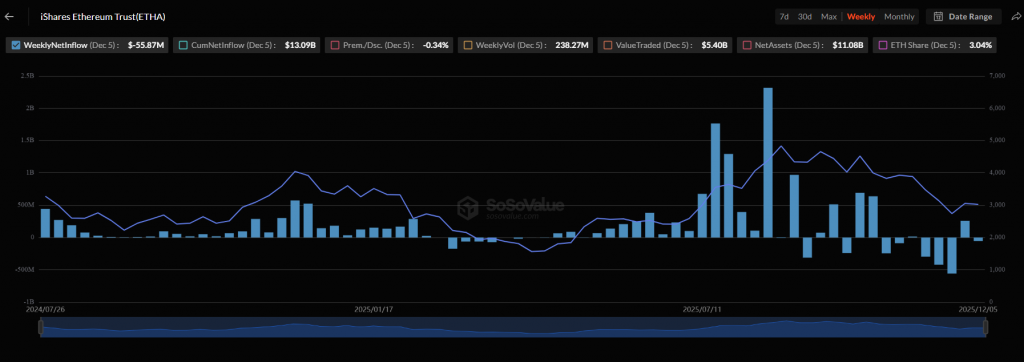Viewport: 1024px width, 362px height.
Task: Select the Max range tab
Action: (x=829, y=16)
